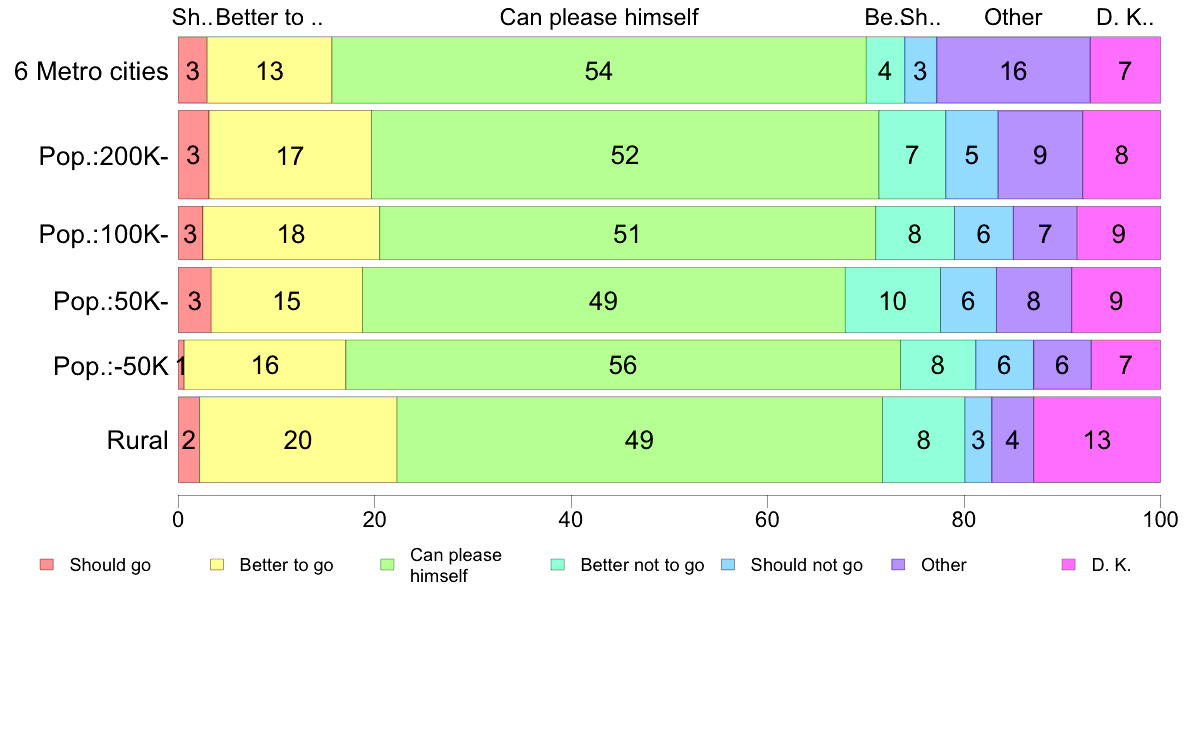The image size is (1188, 736).
Task: Select the Pop.:100K- green segment labeled 51
Action: click(x=627, y=233)
